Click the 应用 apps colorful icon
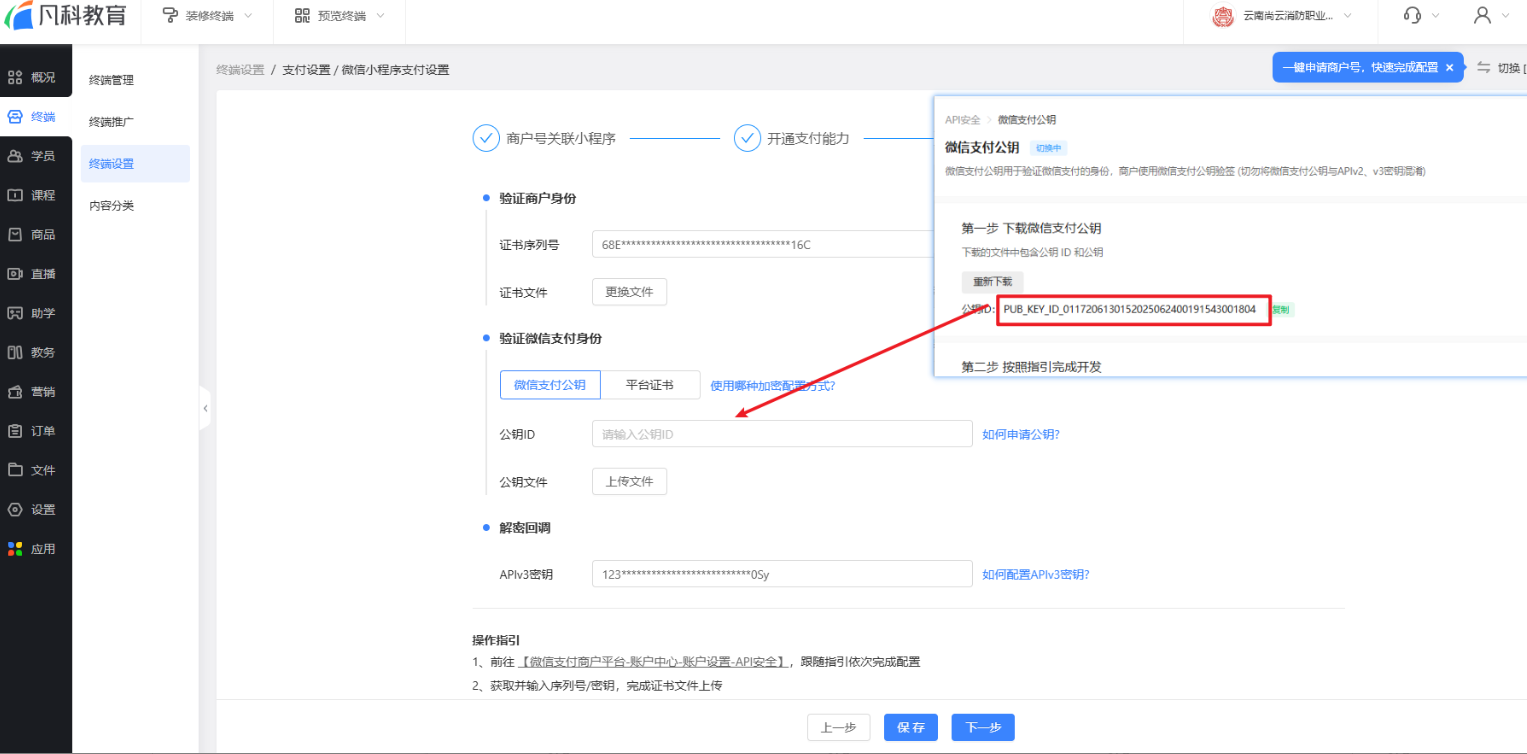 (x=15, y=549)
